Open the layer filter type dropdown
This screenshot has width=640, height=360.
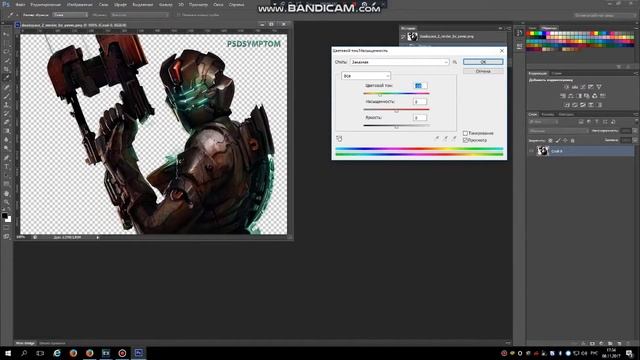point(544,122)
